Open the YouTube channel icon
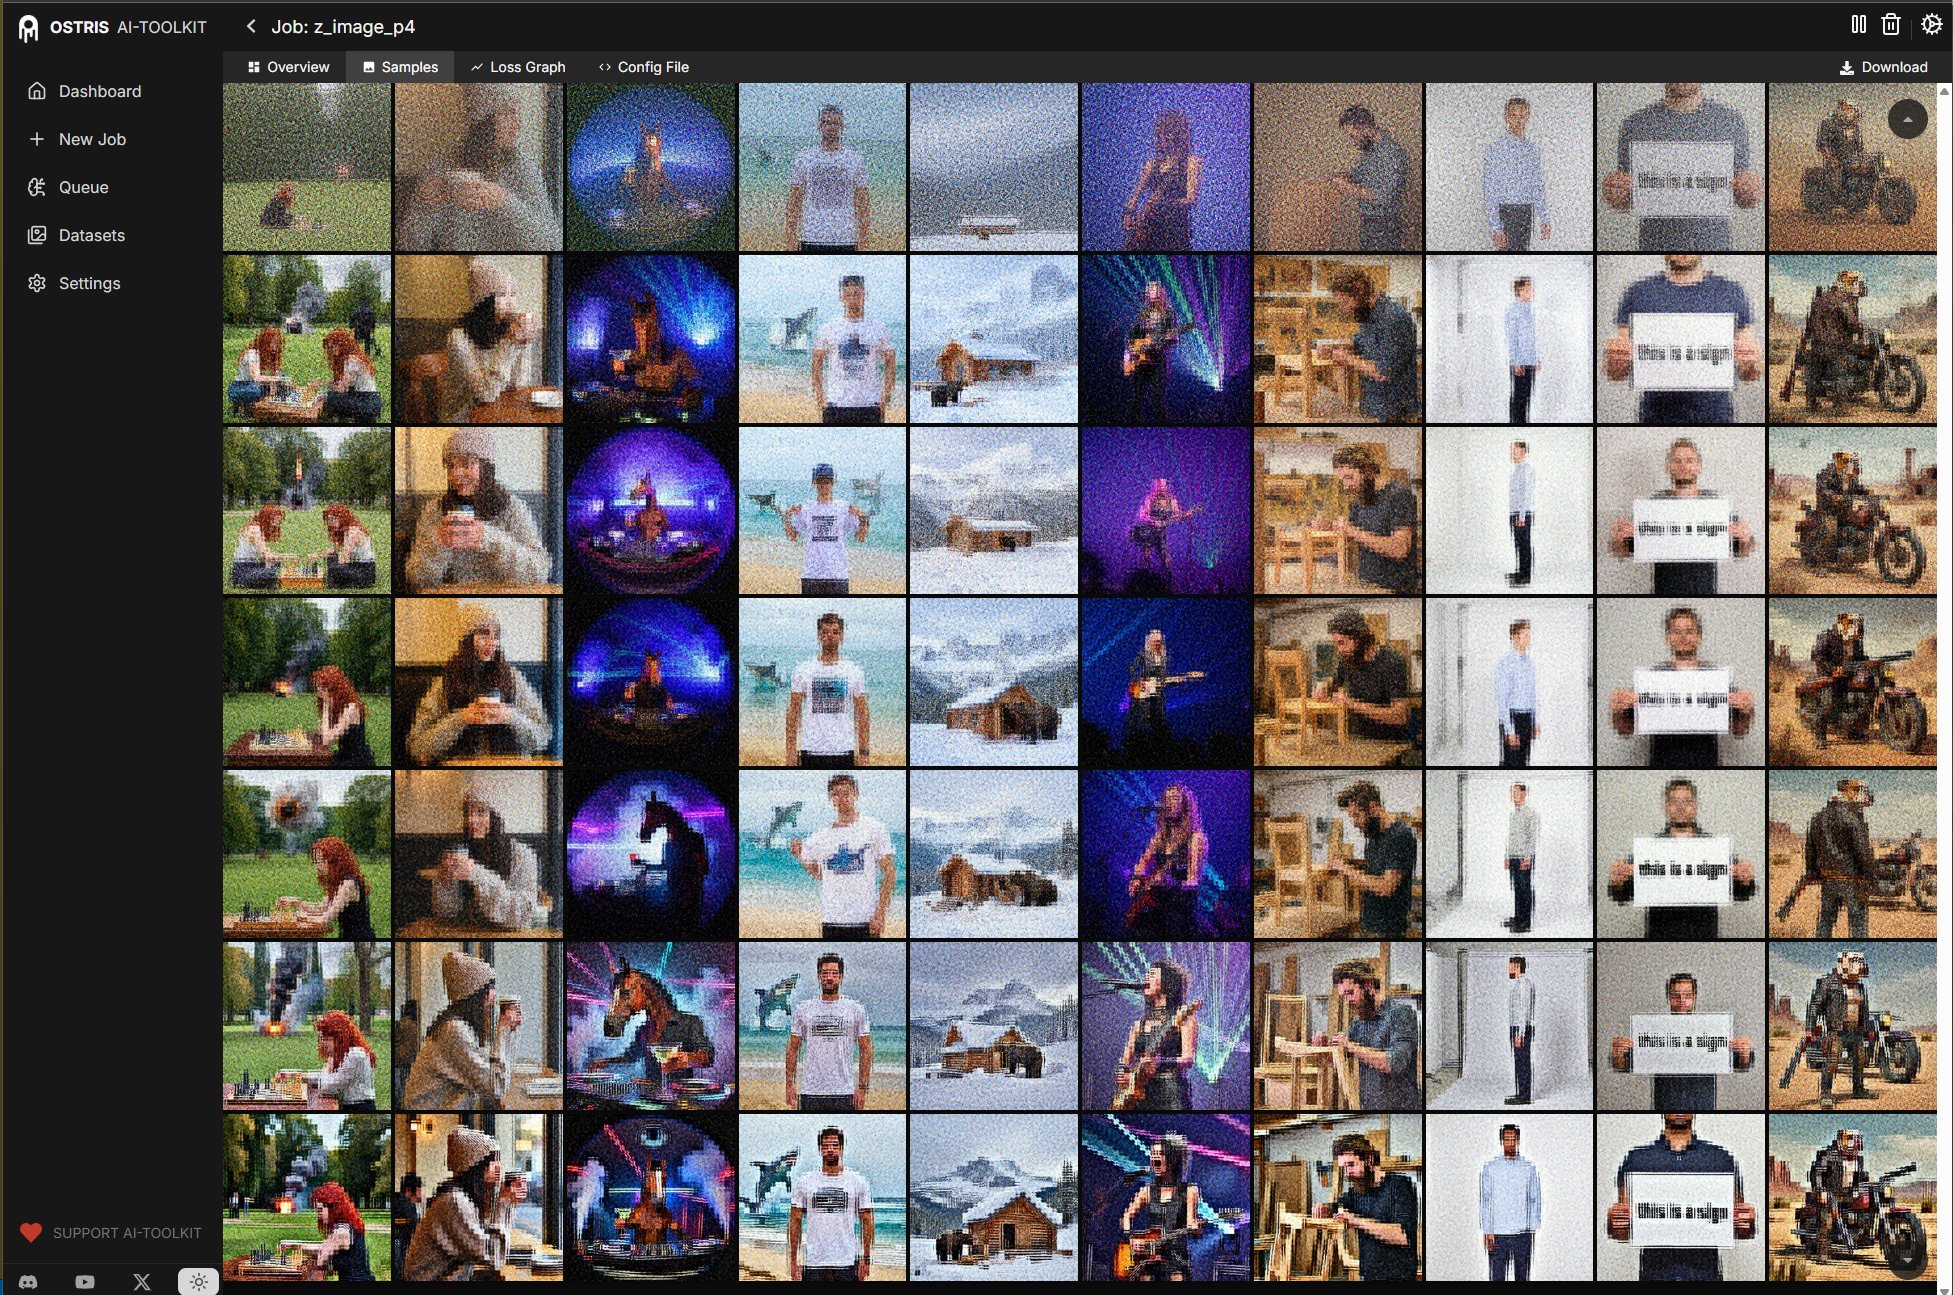The width and height of the screenshot is (1953, 1295). click(x=85, y=1281)
